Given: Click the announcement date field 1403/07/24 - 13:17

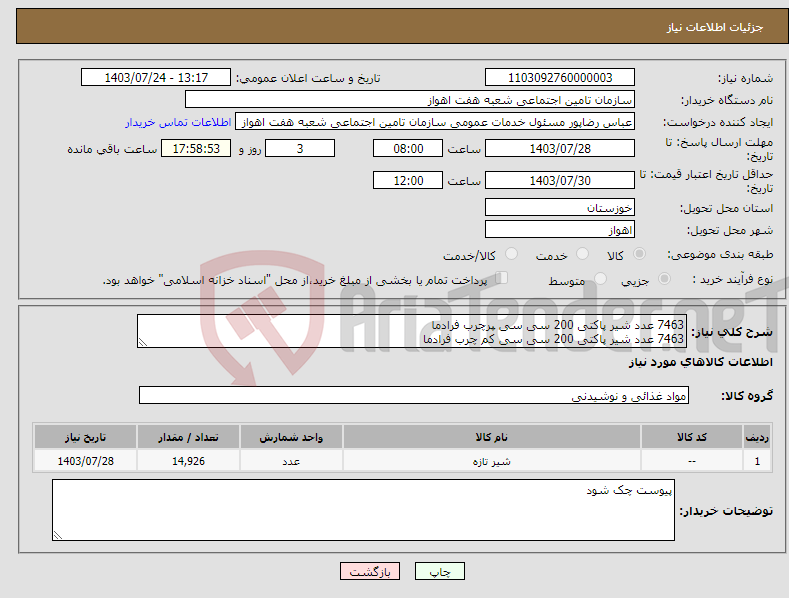Looking at the screenshot, I should pos(155,78).
